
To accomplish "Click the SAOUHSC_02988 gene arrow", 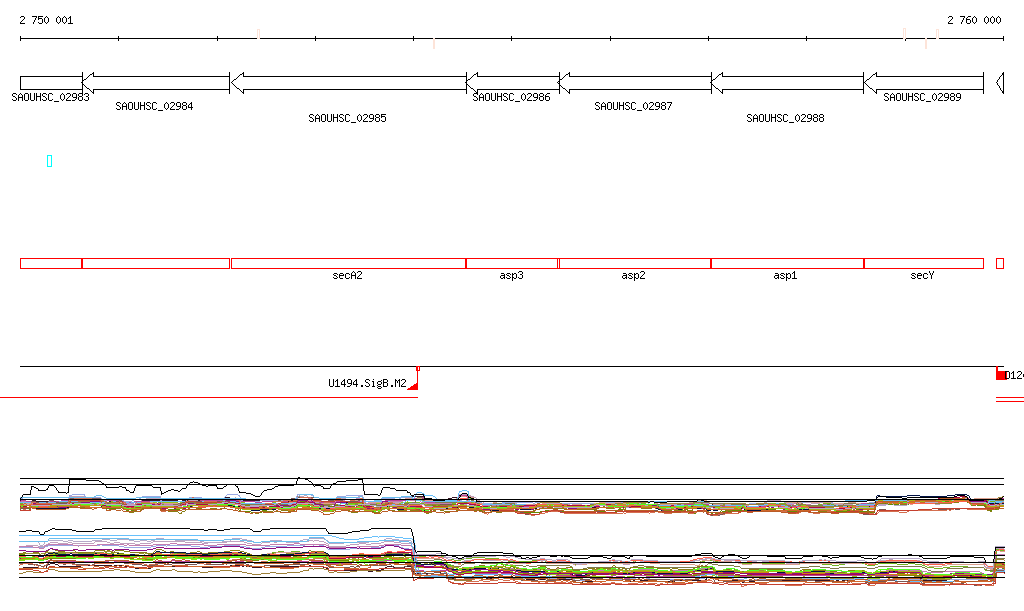I will pyautogui.click(x=787, y=83).
